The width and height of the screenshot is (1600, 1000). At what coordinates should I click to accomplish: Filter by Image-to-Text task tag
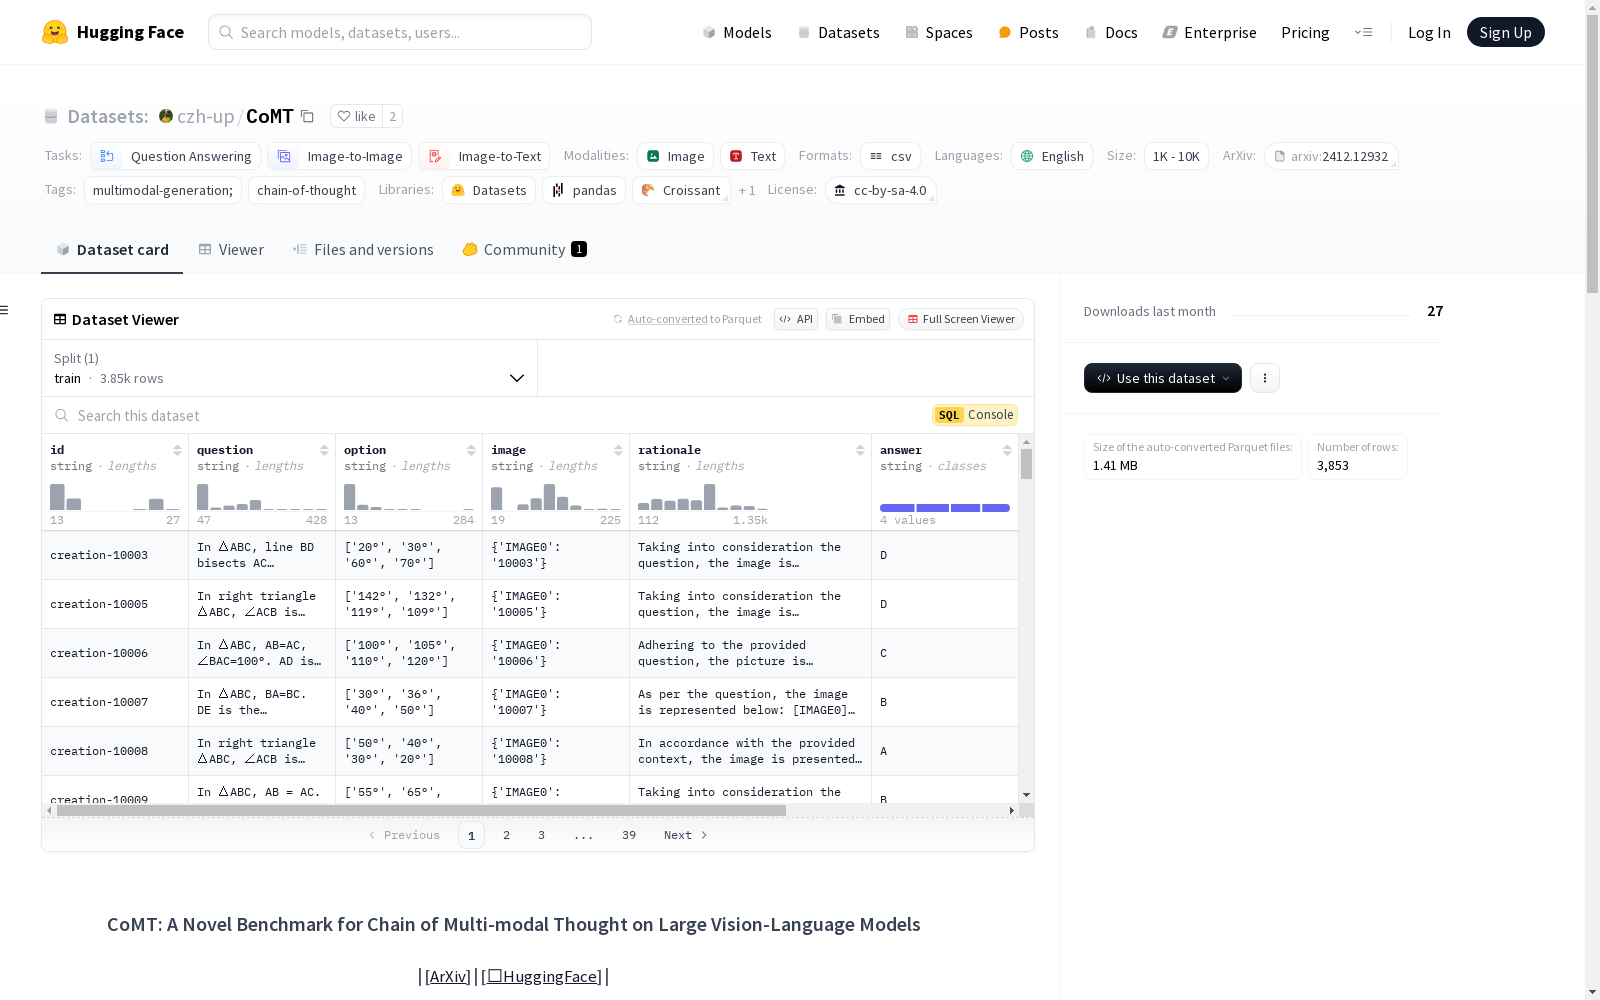[x=484, y=156]
